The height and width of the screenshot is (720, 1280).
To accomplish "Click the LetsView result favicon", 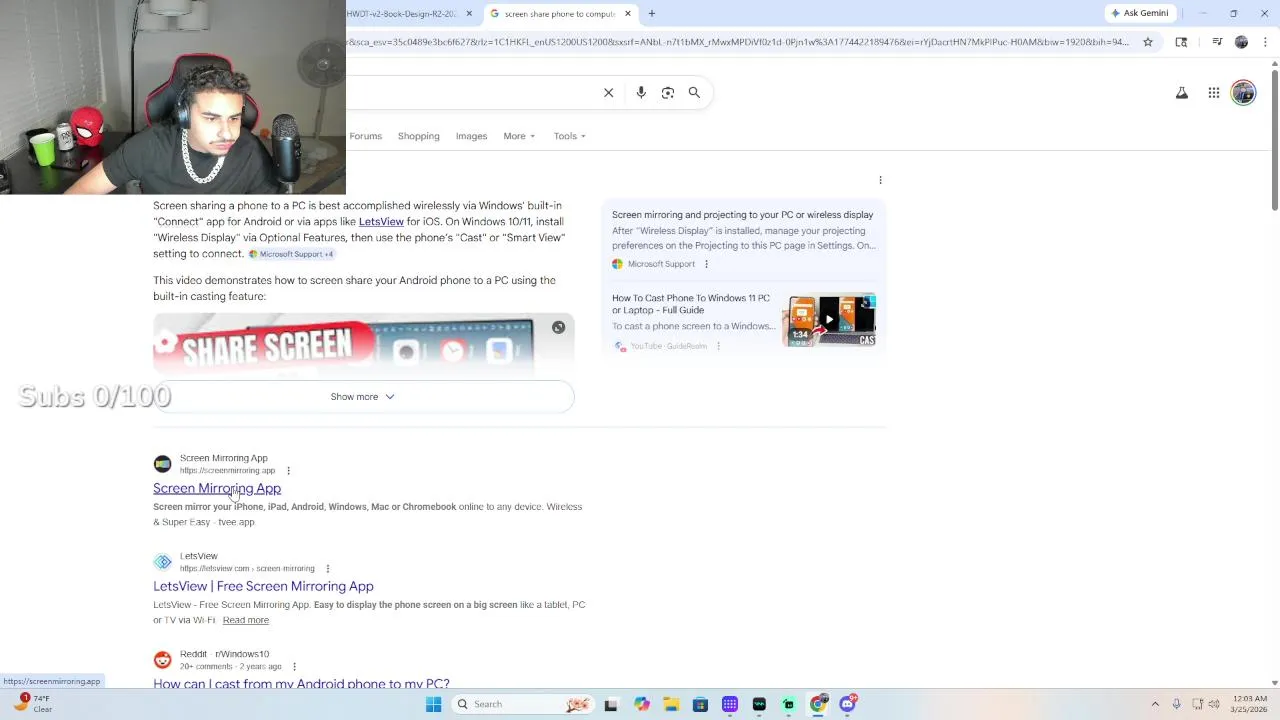I will (x=162, y=562).
